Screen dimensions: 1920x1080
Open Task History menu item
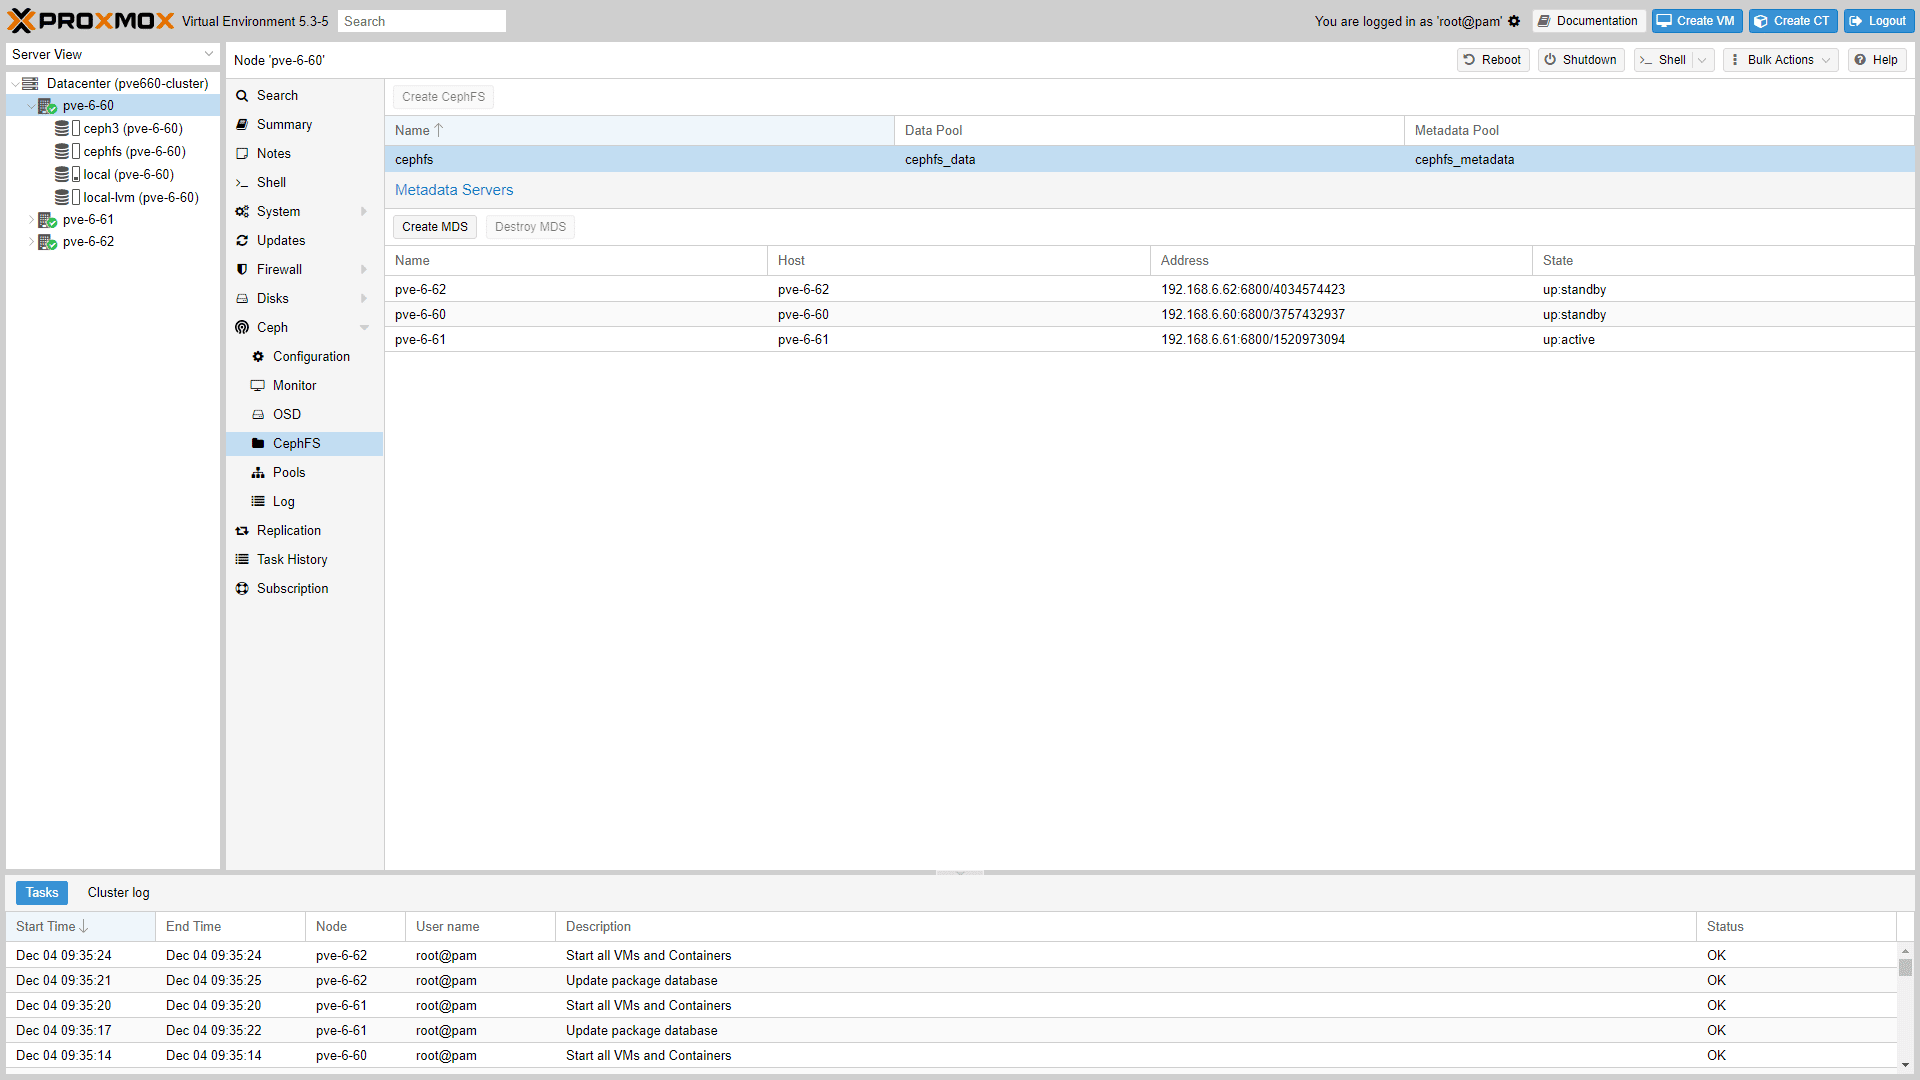292,559
